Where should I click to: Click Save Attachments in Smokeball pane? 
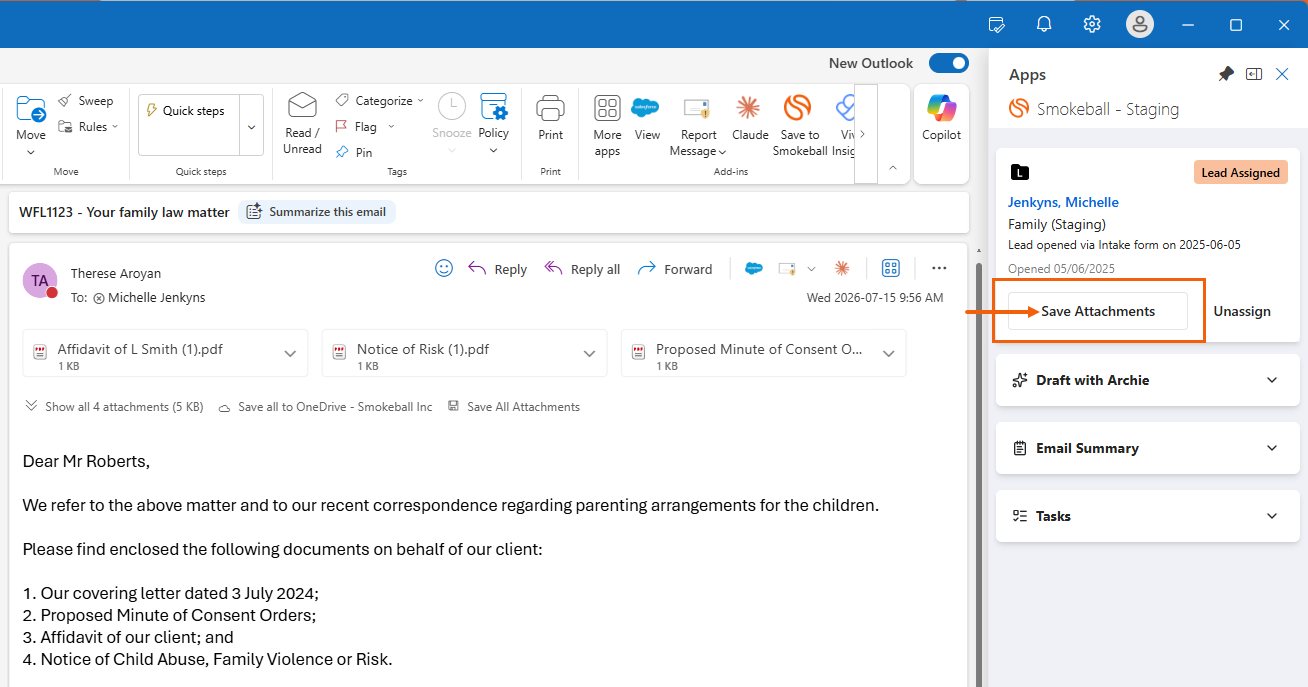(1098, 311)
